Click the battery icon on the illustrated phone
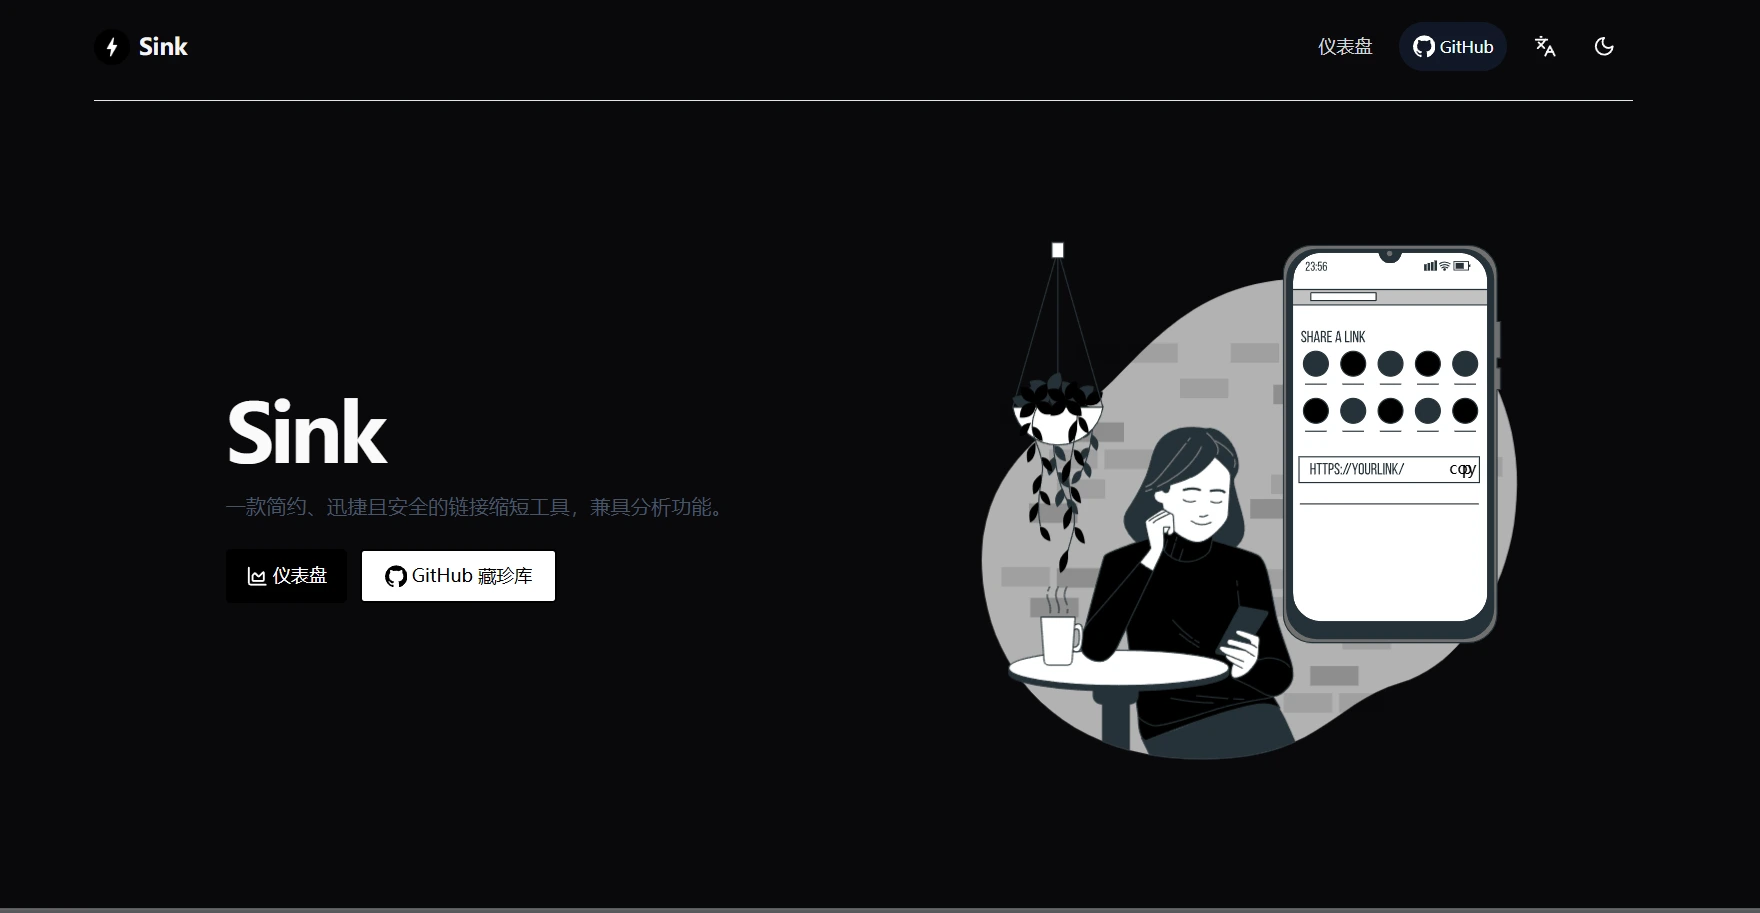1760x913 pixels. pyautogui.click(x=1462, y=266)
